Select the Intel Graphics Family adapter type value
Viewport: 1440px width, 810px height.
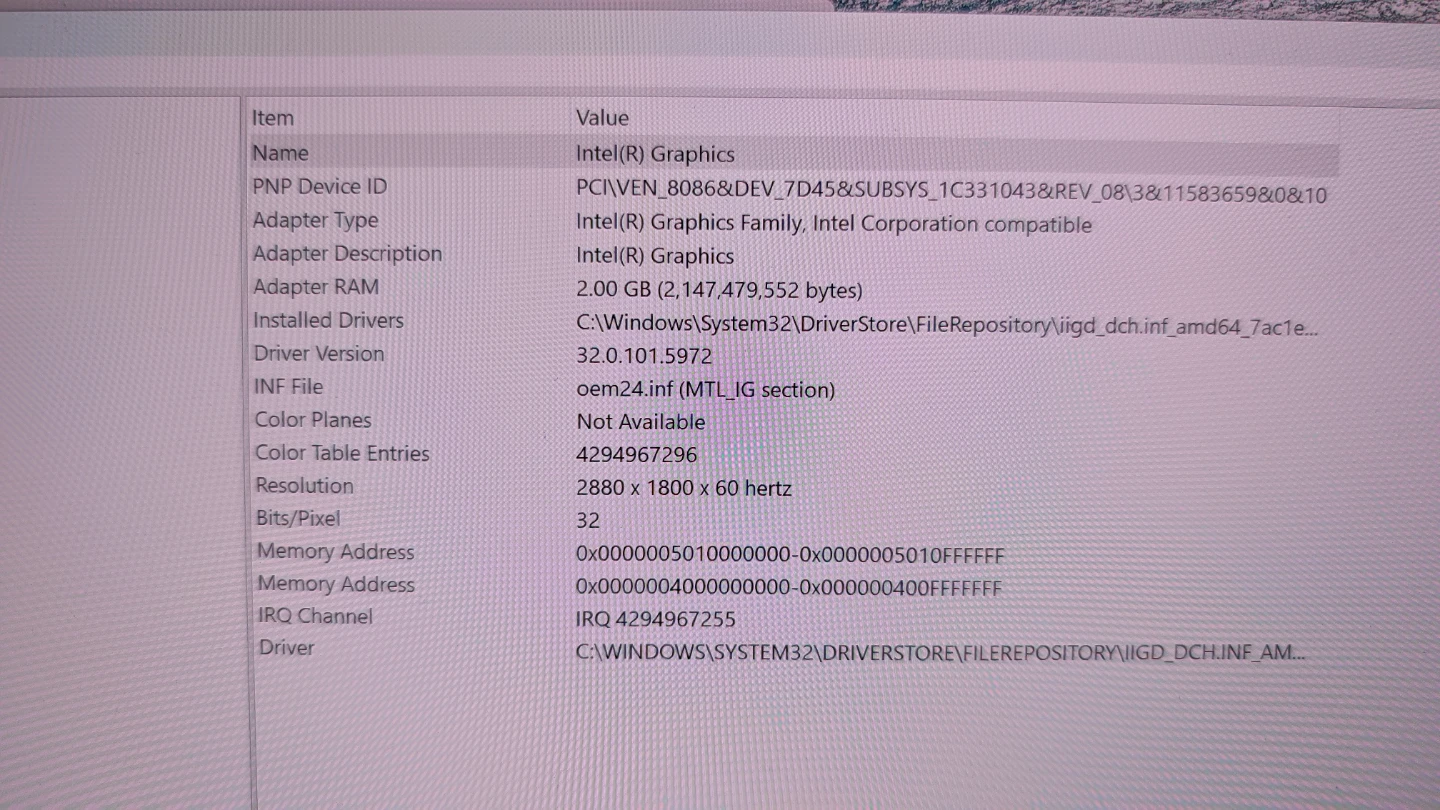point(834,224)
